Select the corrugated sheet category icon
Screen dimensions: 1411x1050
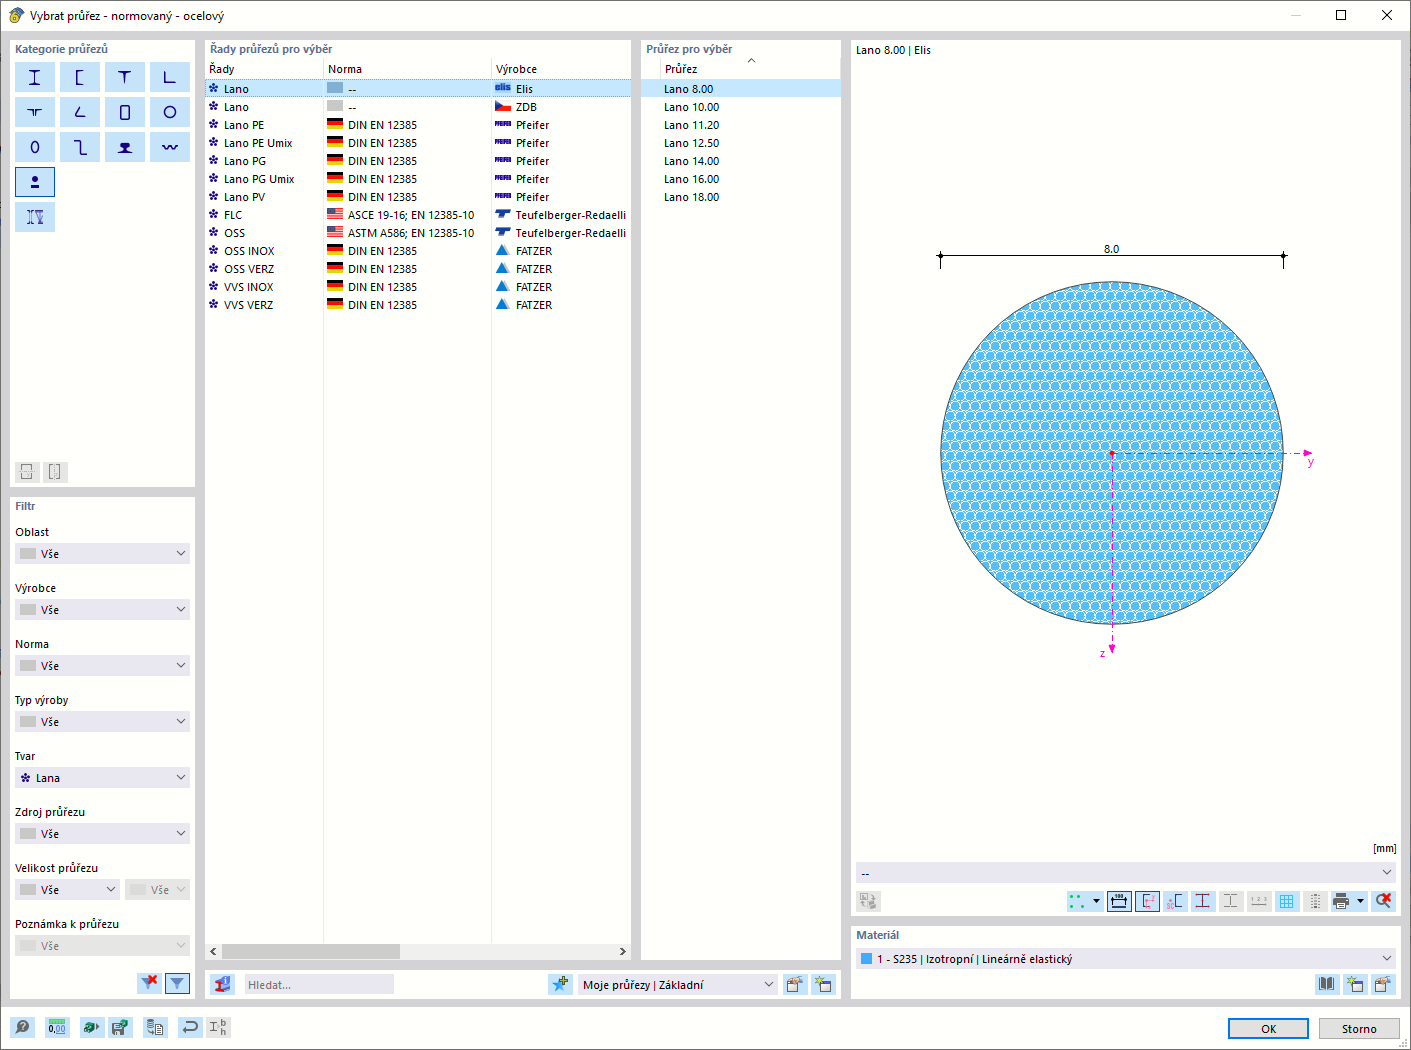pyautogui.click(x=170, y=147)
